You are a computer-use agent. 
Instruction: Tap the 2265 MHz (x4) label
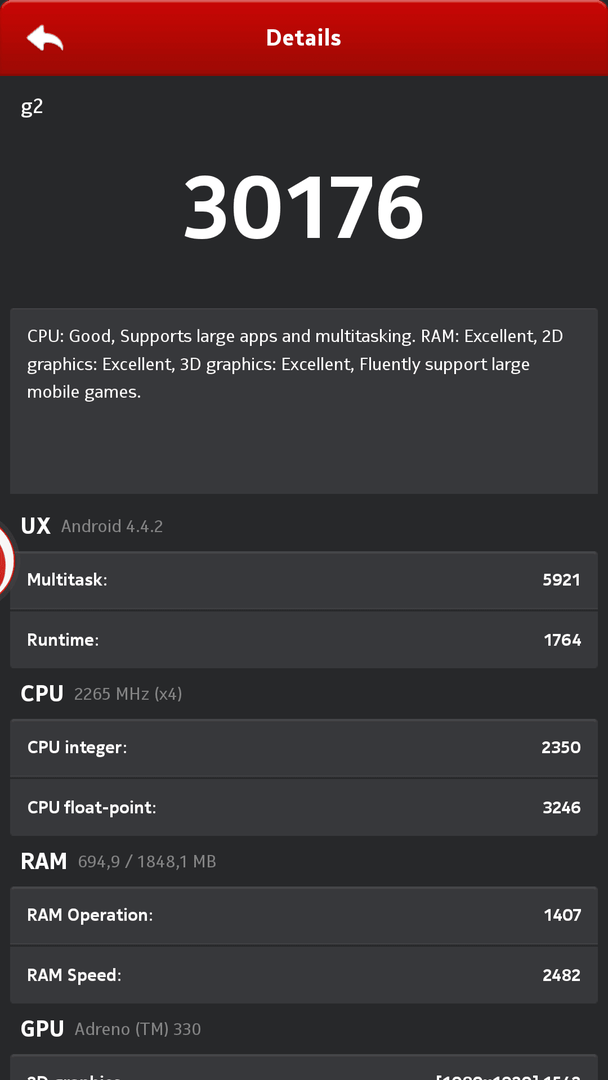click(128, 693)
